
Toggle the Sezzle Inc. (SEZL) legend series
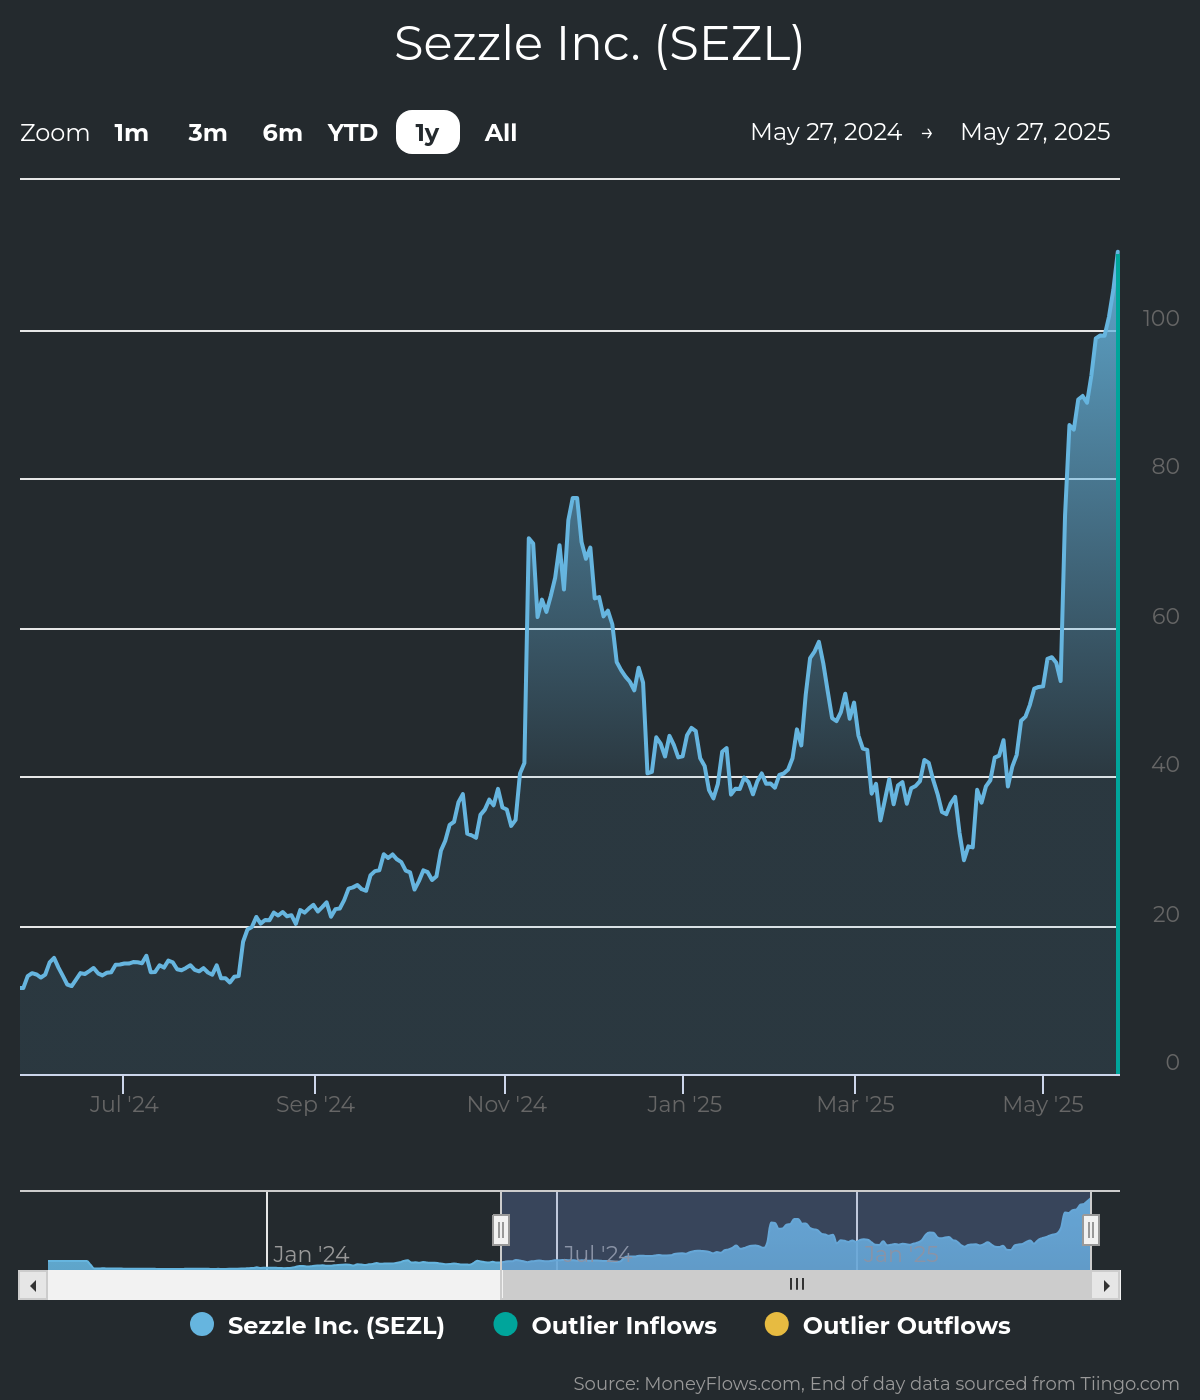tap(317, 1325)
